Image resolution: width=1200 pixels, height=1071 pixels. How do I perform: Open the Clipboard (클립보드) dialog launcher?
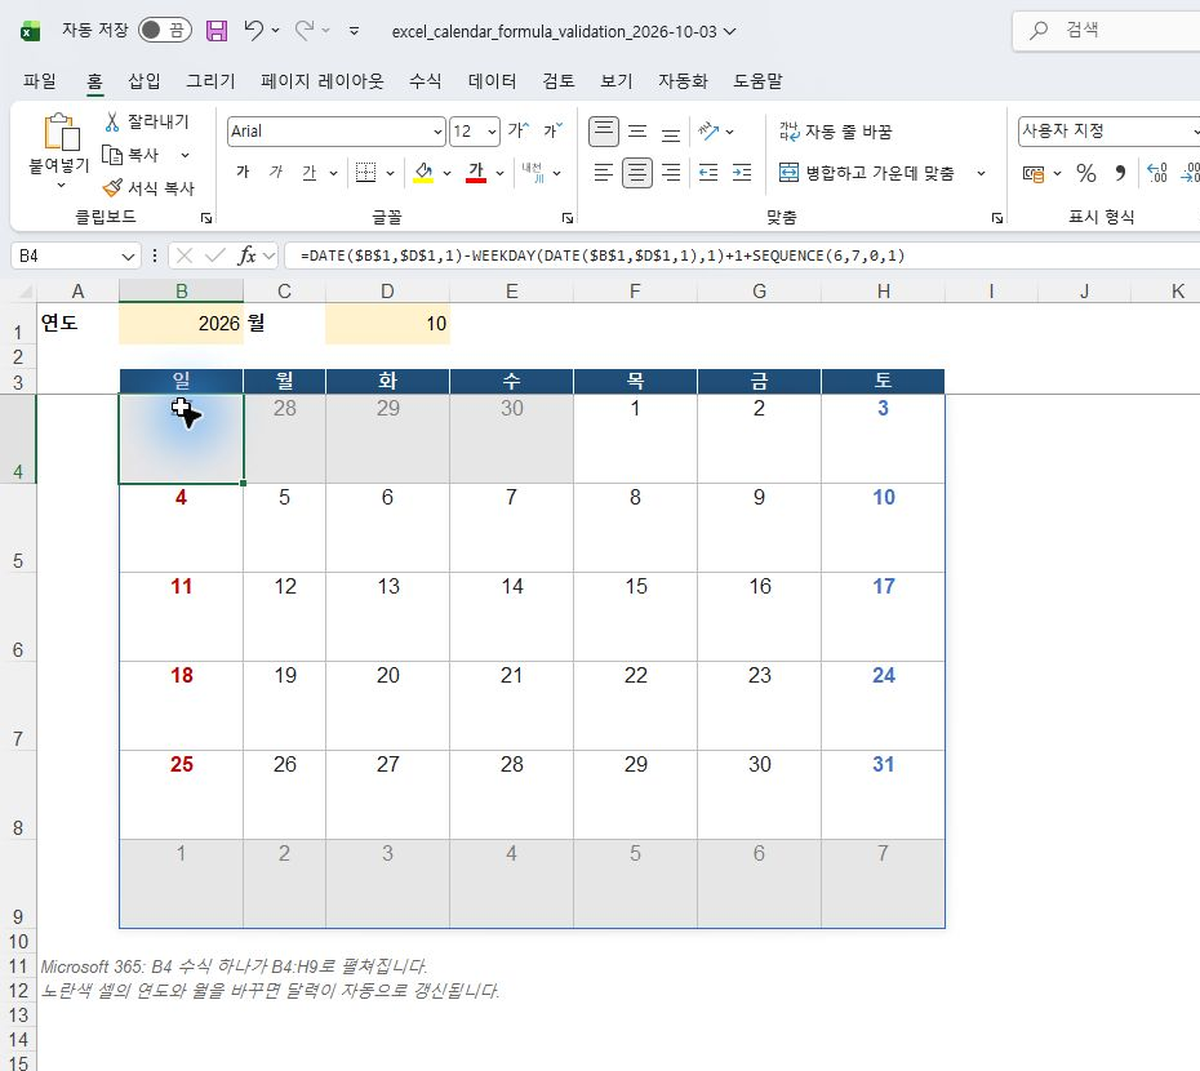207,218
